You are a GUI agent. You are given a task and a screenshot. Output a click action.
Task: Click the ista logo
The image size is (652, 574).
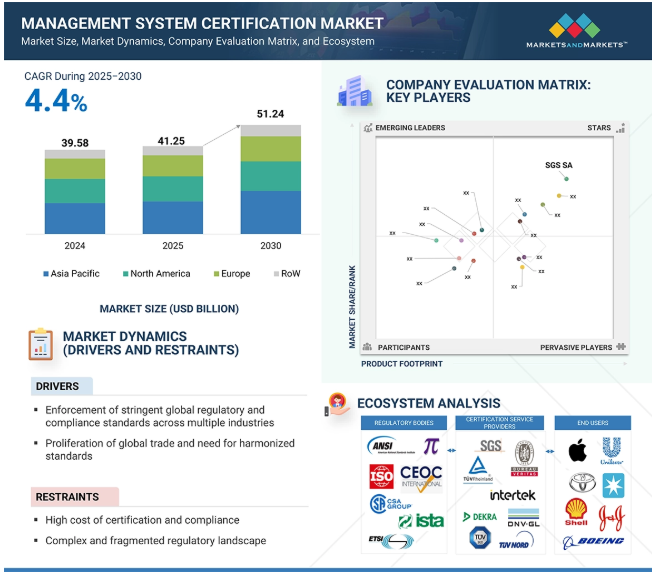pyautogui.click(x=421, y=521)
